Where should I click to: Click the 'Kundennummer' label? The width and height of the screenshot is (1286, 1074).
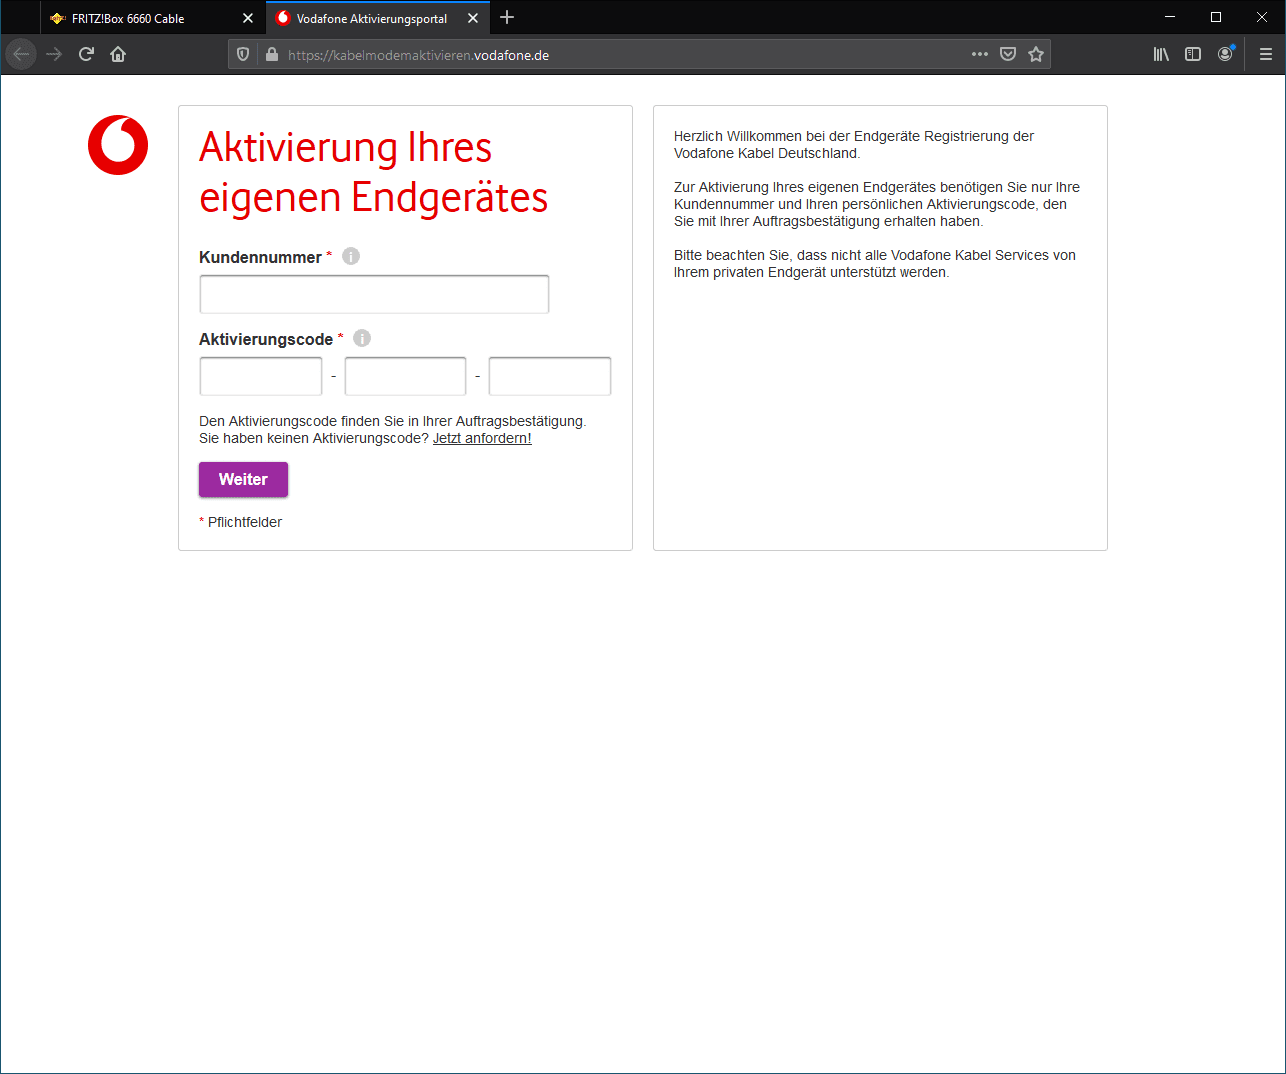260,257
